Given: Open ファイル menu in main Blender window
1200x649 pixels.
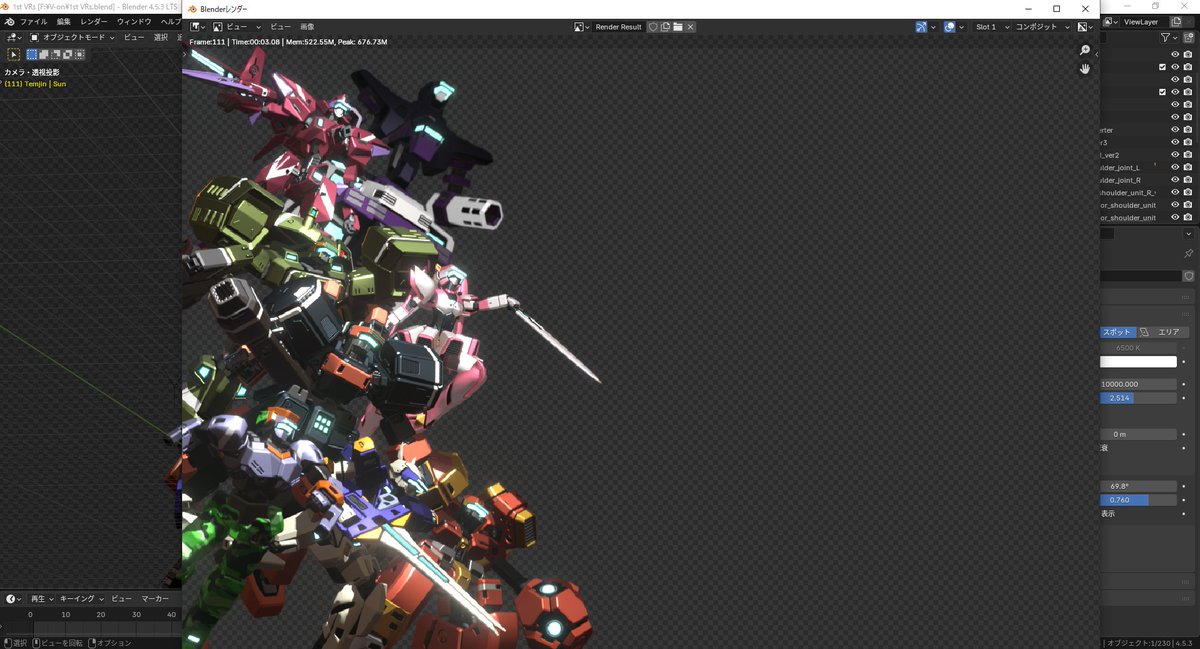Looking at the screenshot, I should point(33,21).
